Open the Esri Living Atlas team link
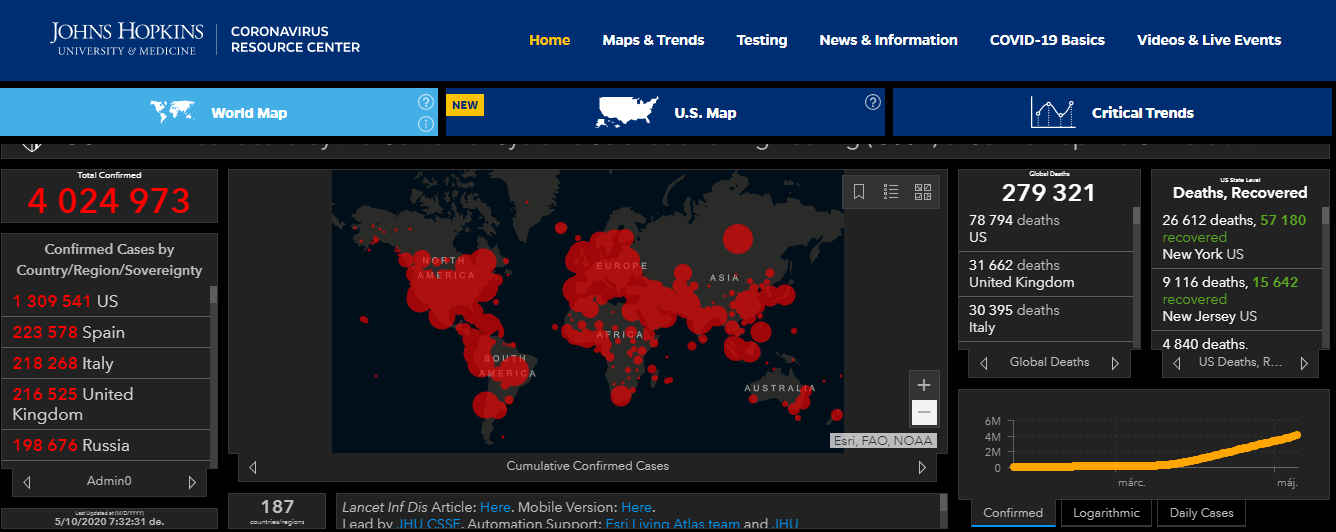This screenshot has height=532, width=1336. pos(672,524)
